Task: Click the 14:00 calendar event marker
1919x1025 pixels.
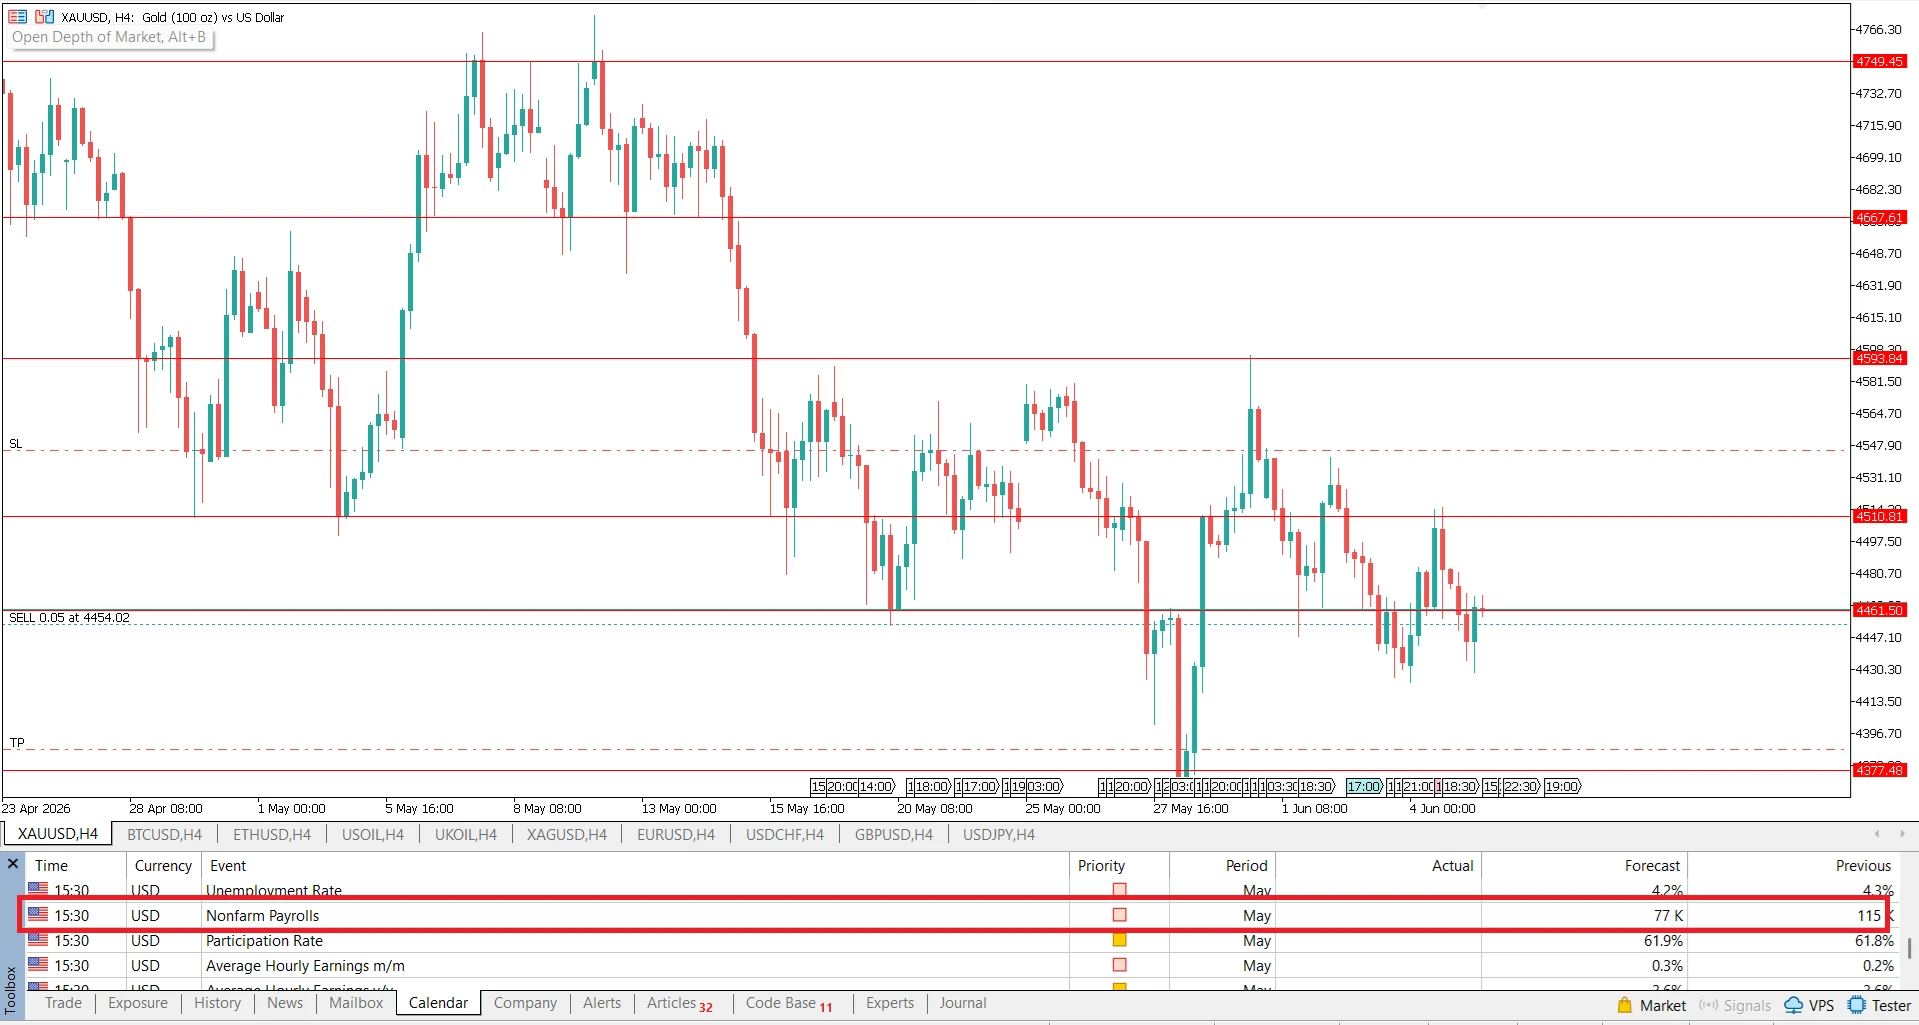Action: 876,787
